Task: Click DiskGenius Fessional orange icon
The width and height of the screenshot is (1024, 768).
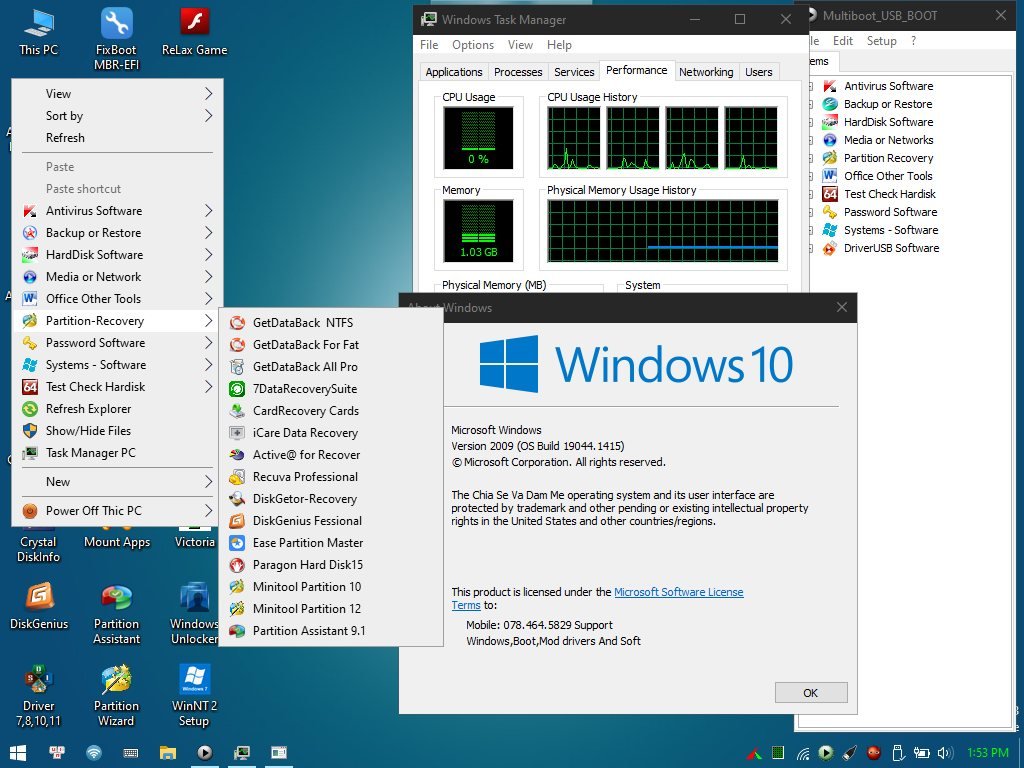Action: (237, 520)
